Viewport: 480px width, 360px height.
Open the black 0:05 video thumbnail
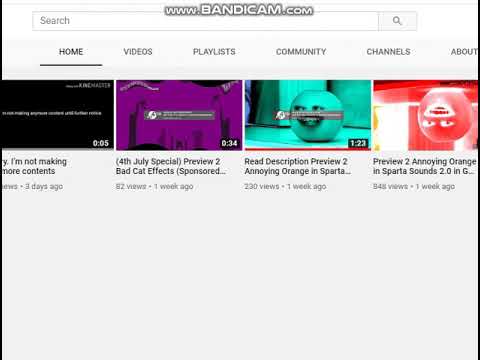point(58,115)
